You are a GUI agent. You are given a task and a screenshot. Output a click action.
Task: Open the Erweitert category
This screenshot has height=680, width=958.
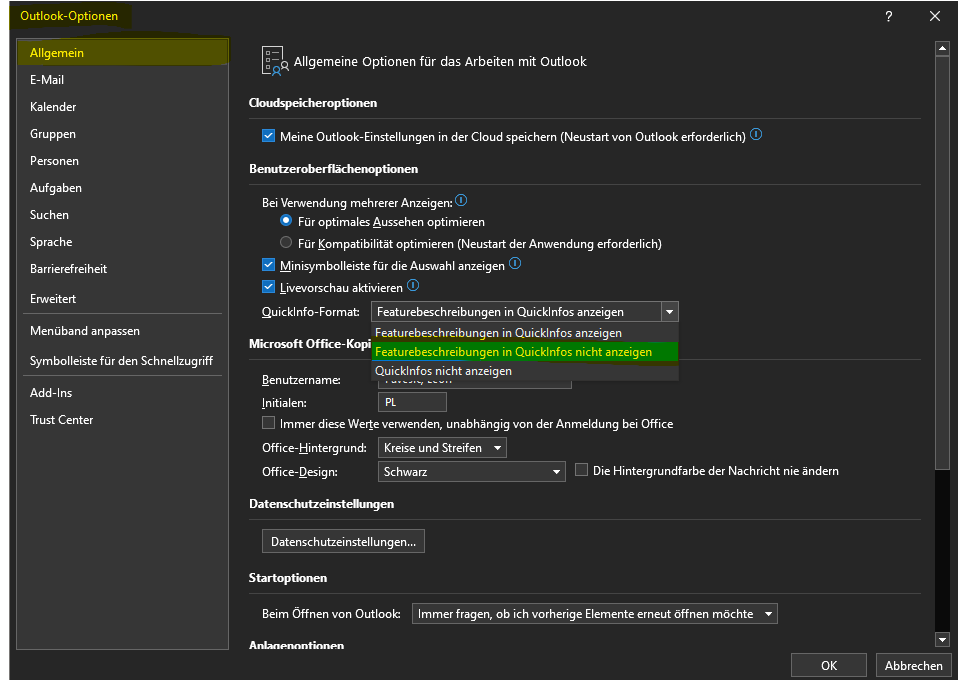click(123, 298)
